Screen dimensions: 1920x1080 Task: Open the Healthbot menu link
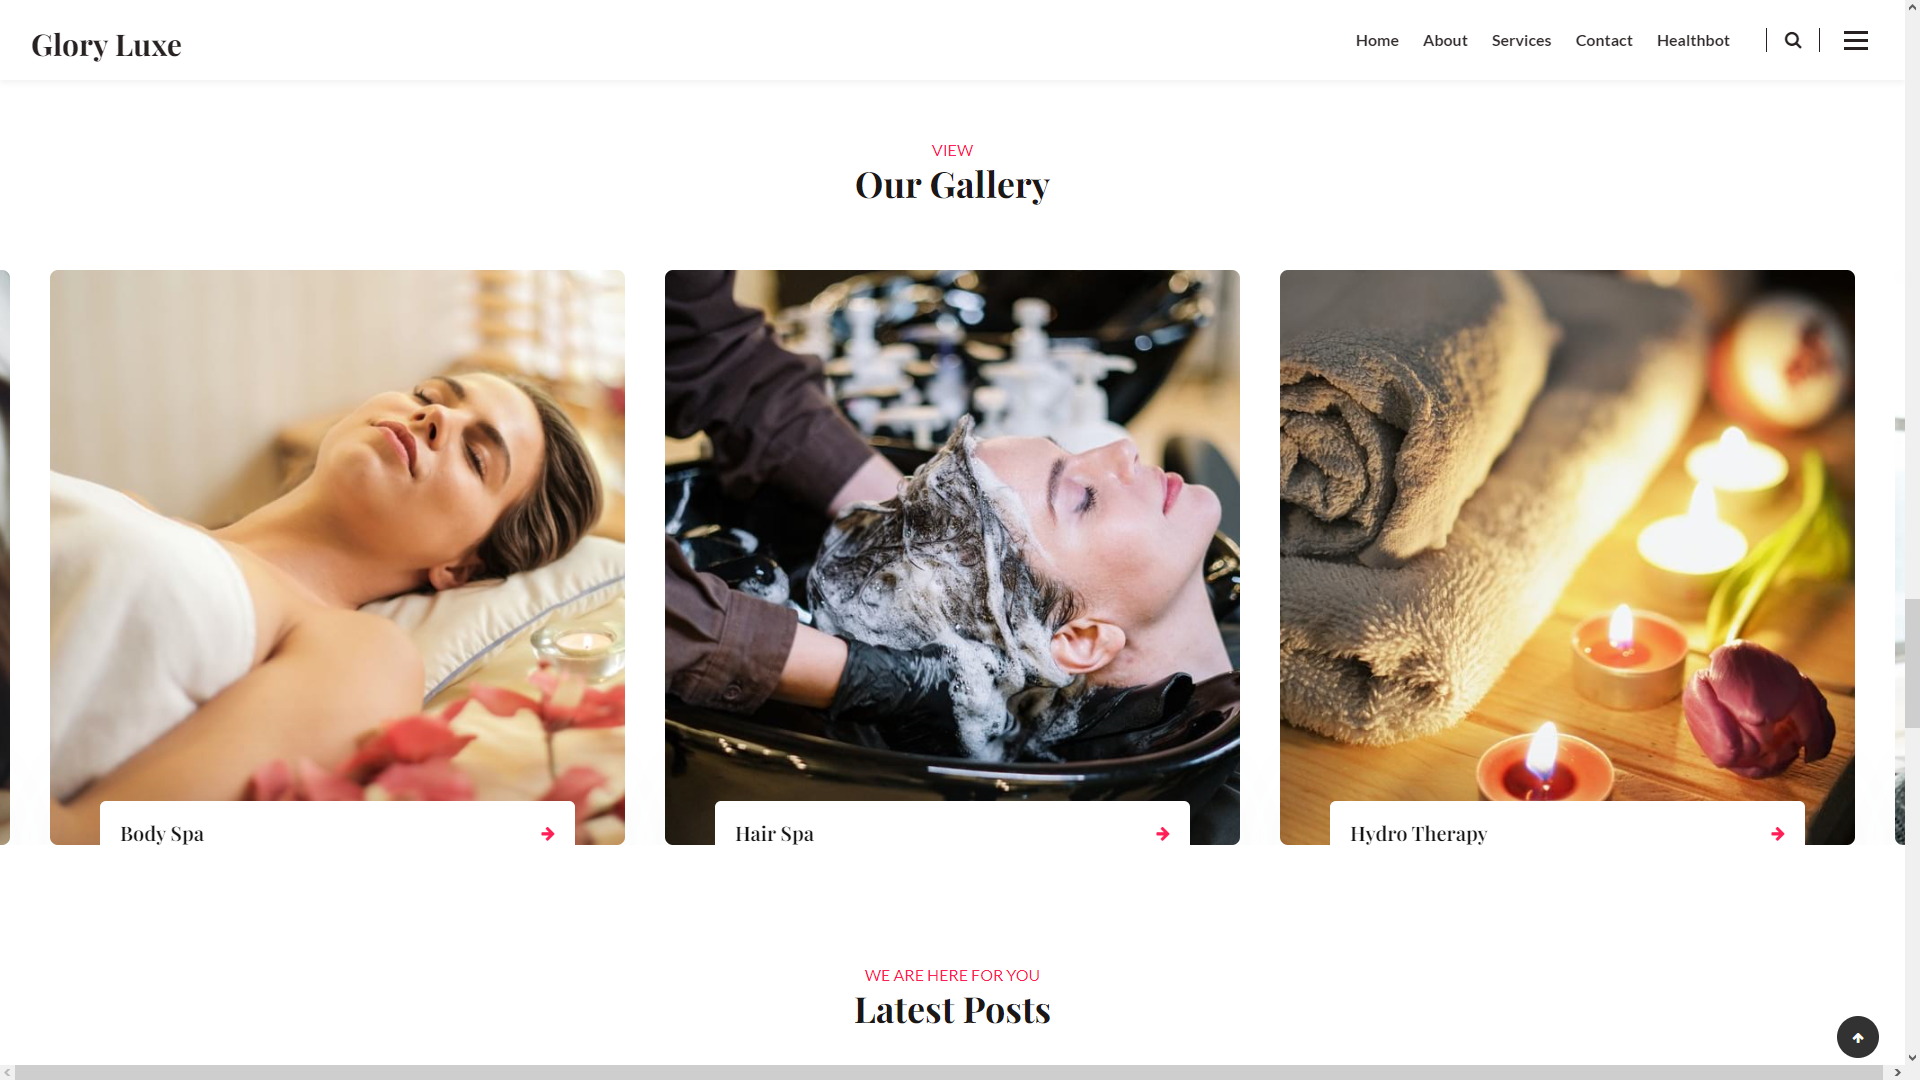point(1693,40)
